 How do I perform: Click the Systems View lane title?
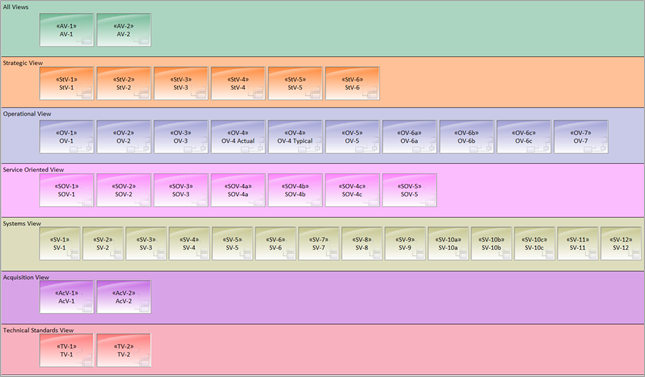22,223
